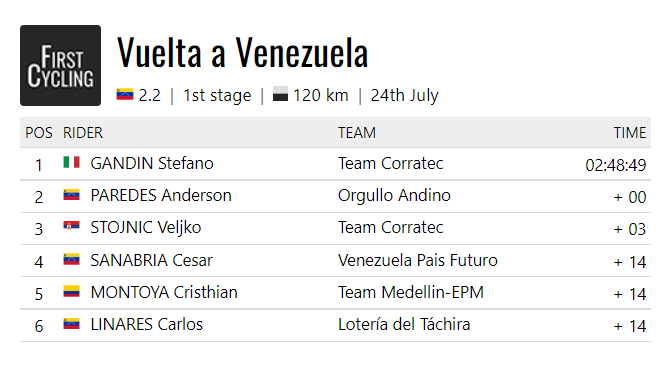This screenshot has height=373, width=667.
Task: Click the Venezuela flag beside 2.2
Action: tap(125, 94)
